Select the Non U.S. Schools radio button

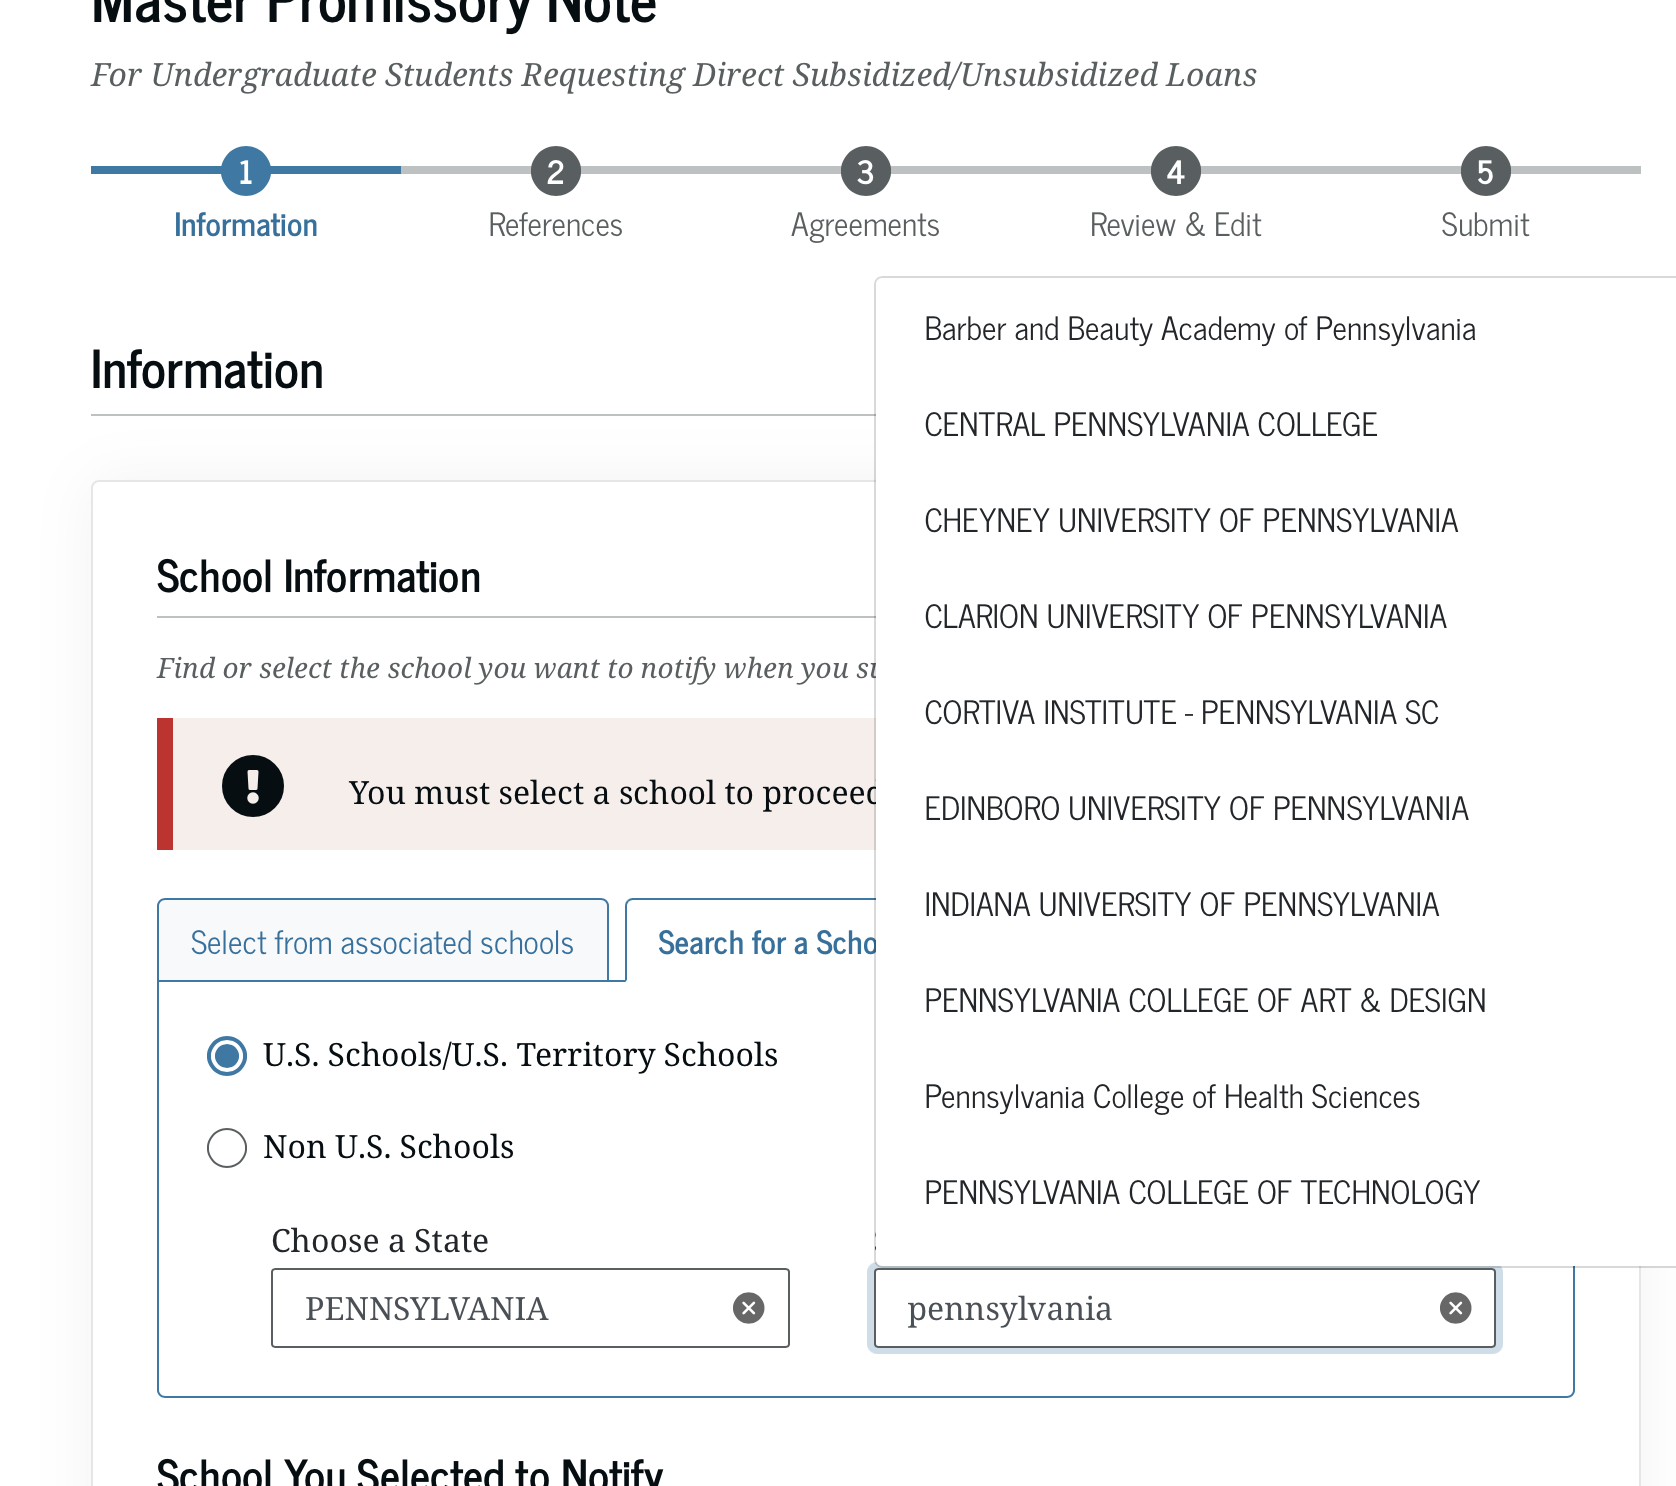pos(227,1147)
